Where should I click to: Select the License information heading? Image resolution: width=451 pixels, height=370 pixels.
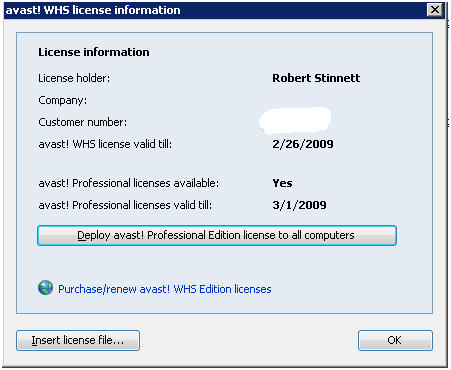tap(94, 52)
